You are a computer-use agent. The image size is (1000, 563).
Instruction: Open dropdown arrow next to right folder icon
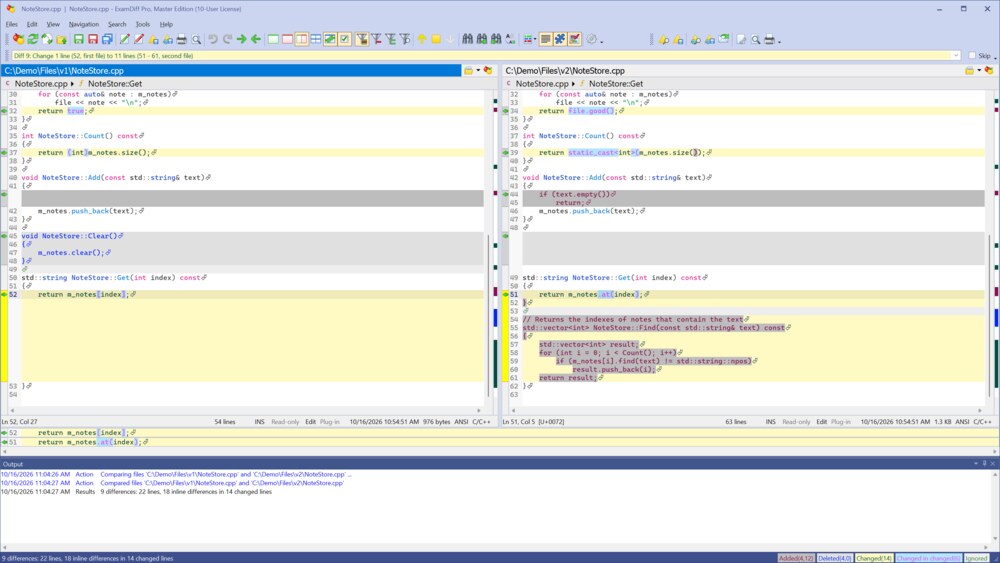979,71
